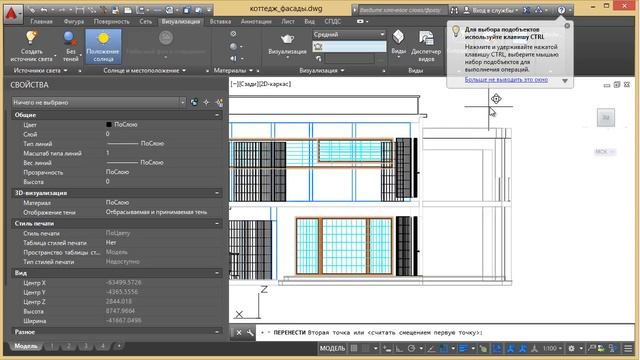Open Диспетчер видов view manager
Viewport: 640px width, 360px height.
426,46
